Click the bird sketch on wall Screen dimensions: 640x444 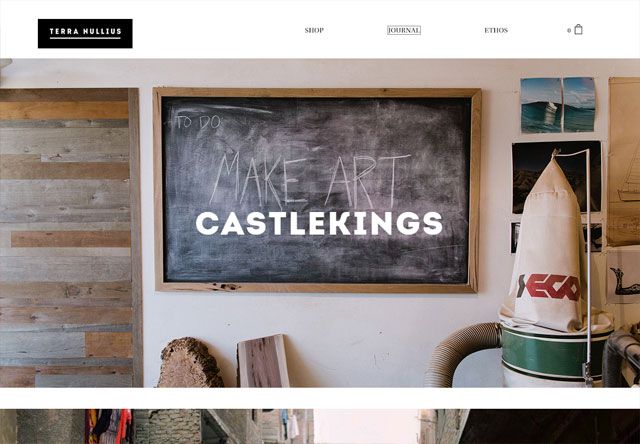pyautogui.click(x=623, y=277)
